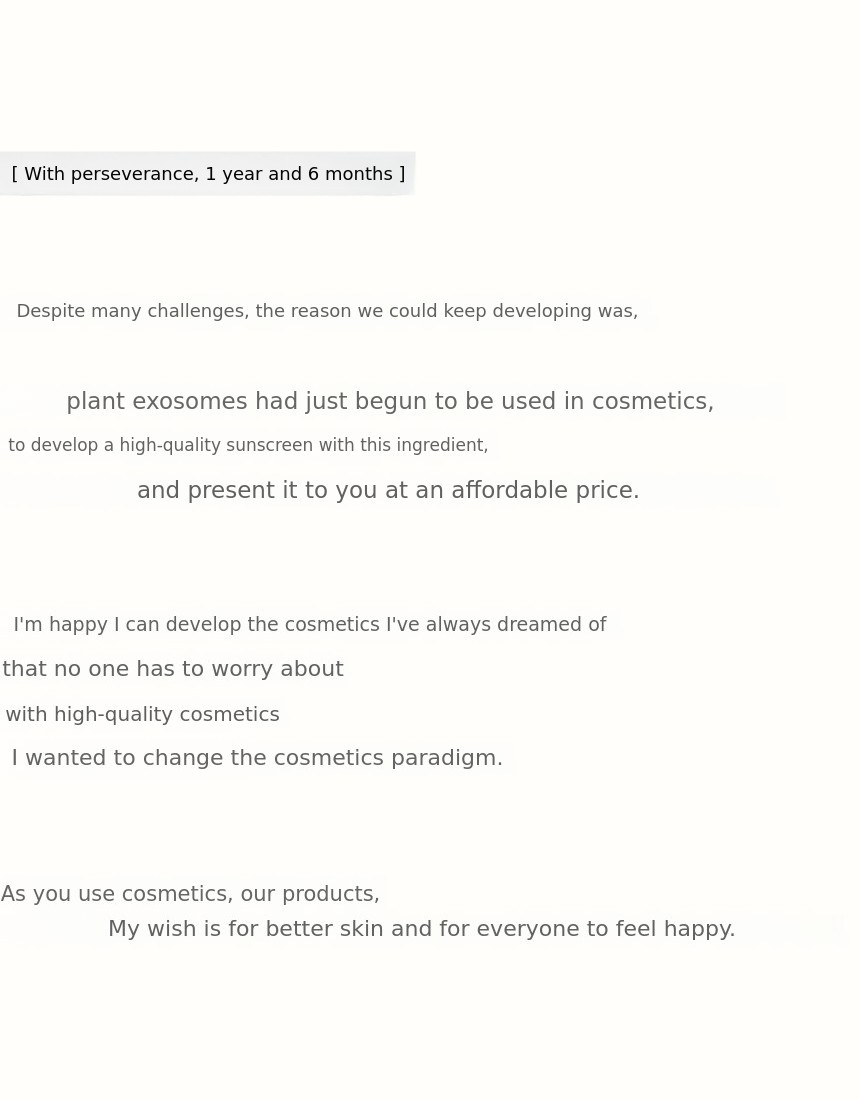The width and height of the screenshot is (860, 1100).
Task: Select the "with high-quality cosmetics" line
Action: 142,715
